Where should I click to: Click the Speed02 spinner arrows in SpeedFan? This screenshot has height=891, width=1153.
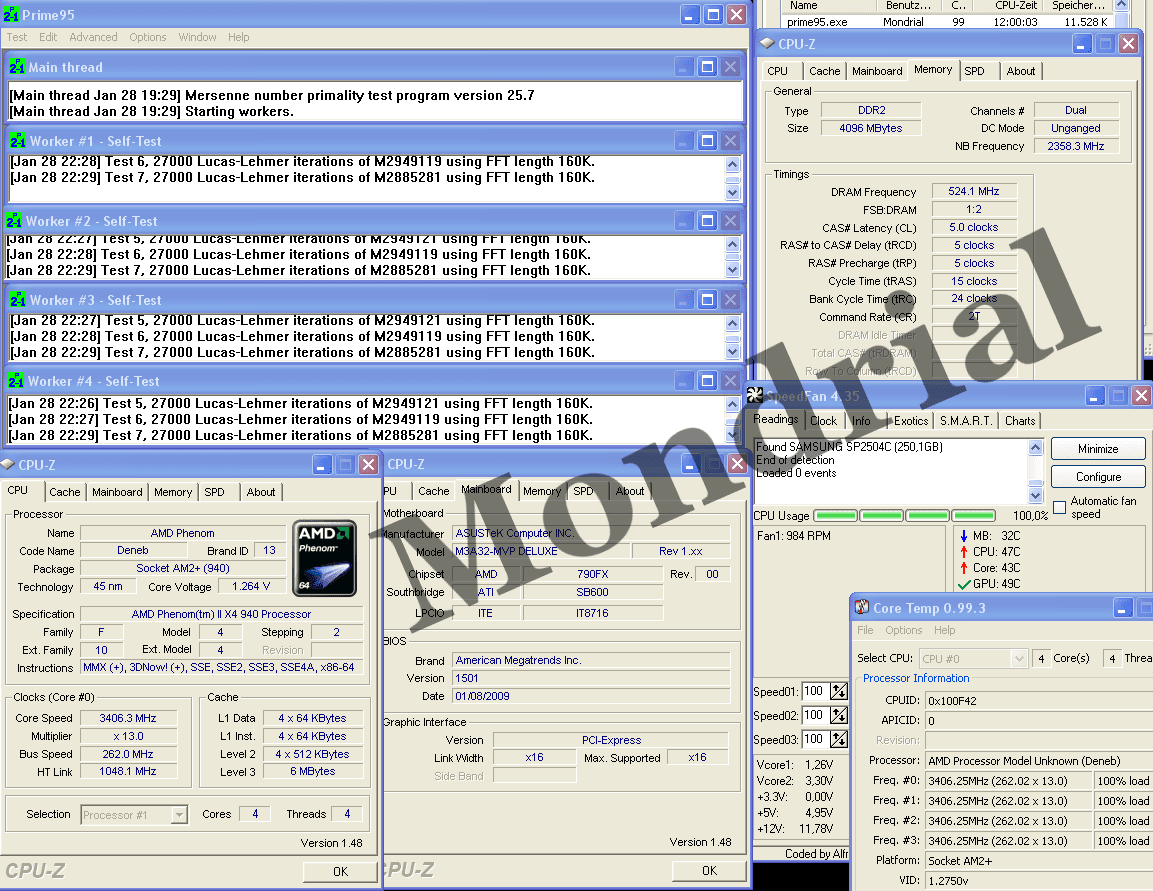[839, 715]
